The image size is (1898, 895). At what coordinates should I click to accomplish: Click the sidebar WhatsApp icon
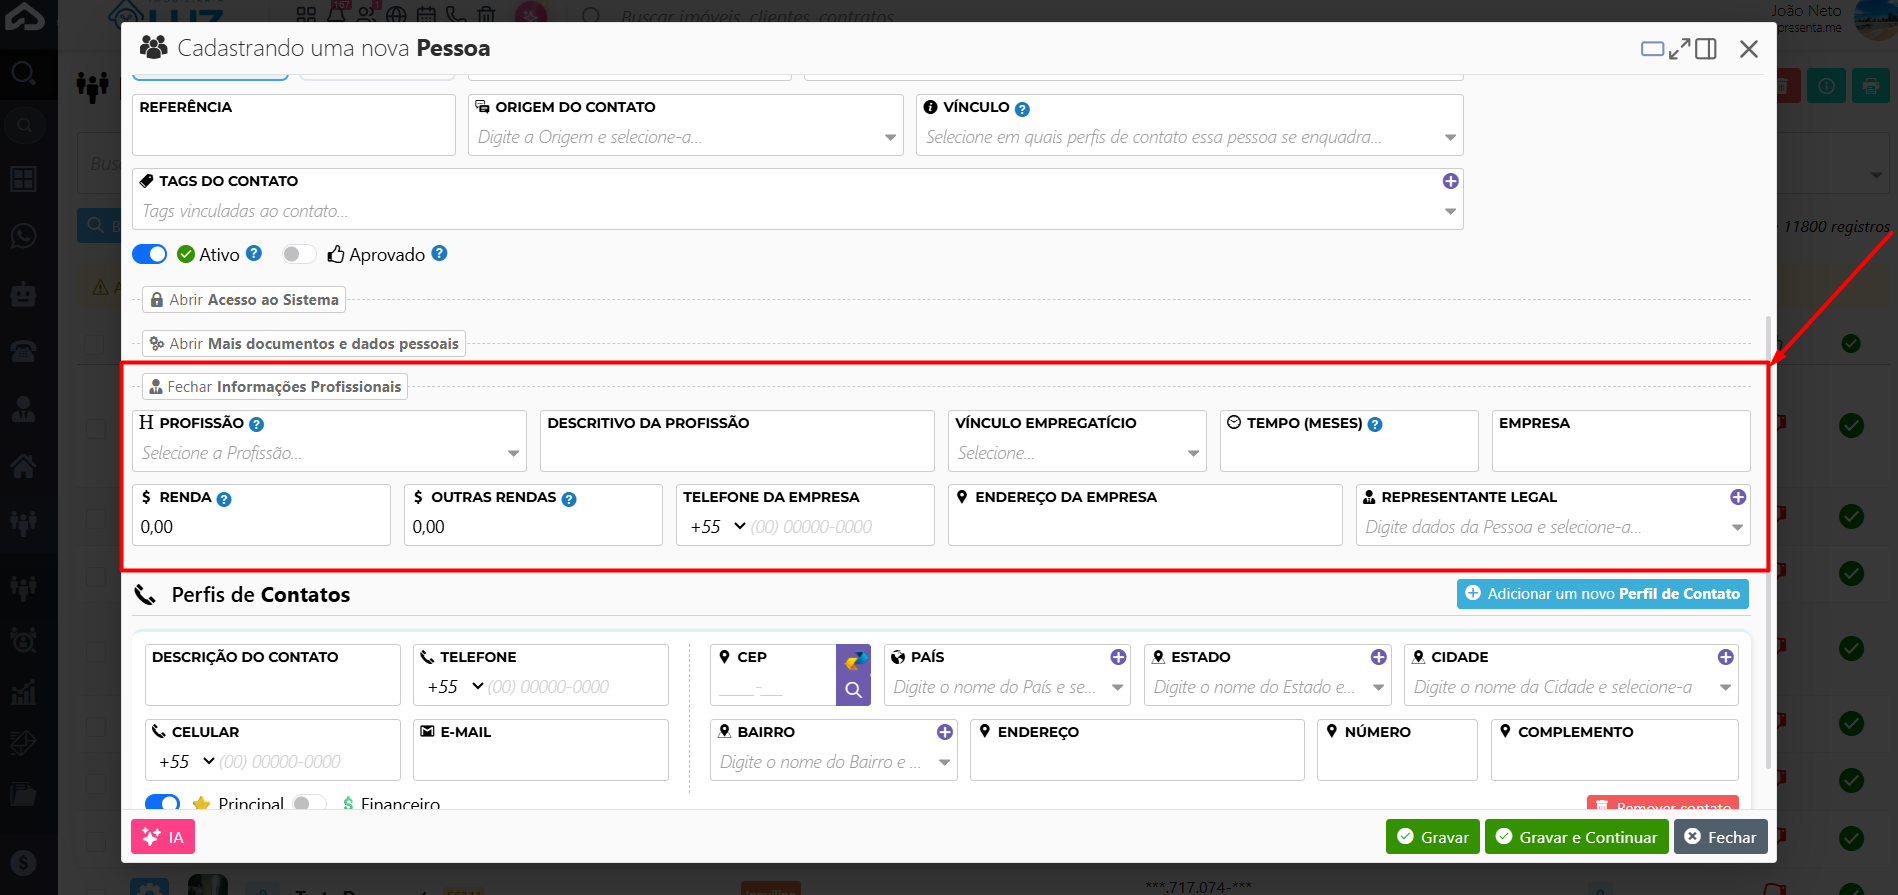click(24, 236)
